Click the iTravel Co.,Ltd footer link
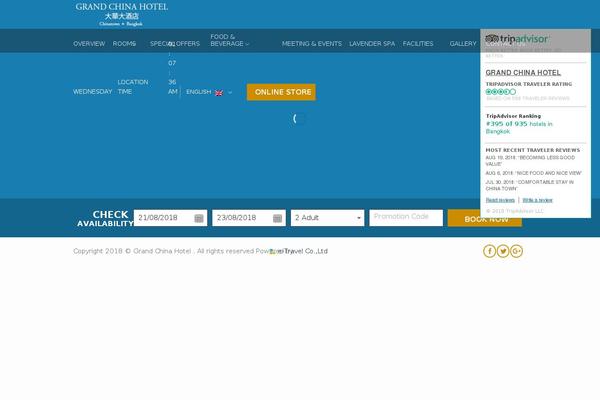Screen dimensions: 600x400 click(x=302, y=251)
